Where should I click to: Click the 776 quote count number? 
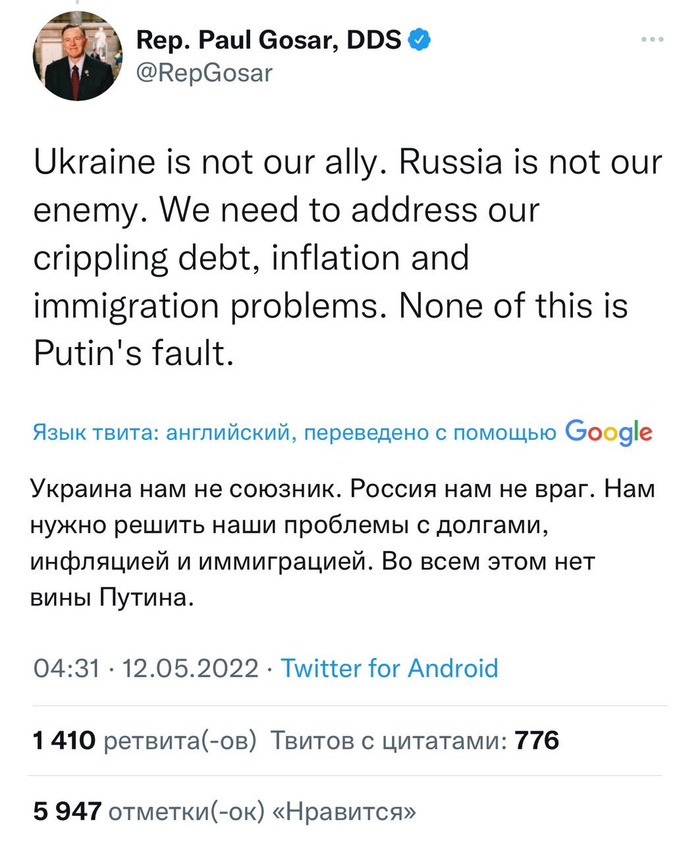click(537, 741)
